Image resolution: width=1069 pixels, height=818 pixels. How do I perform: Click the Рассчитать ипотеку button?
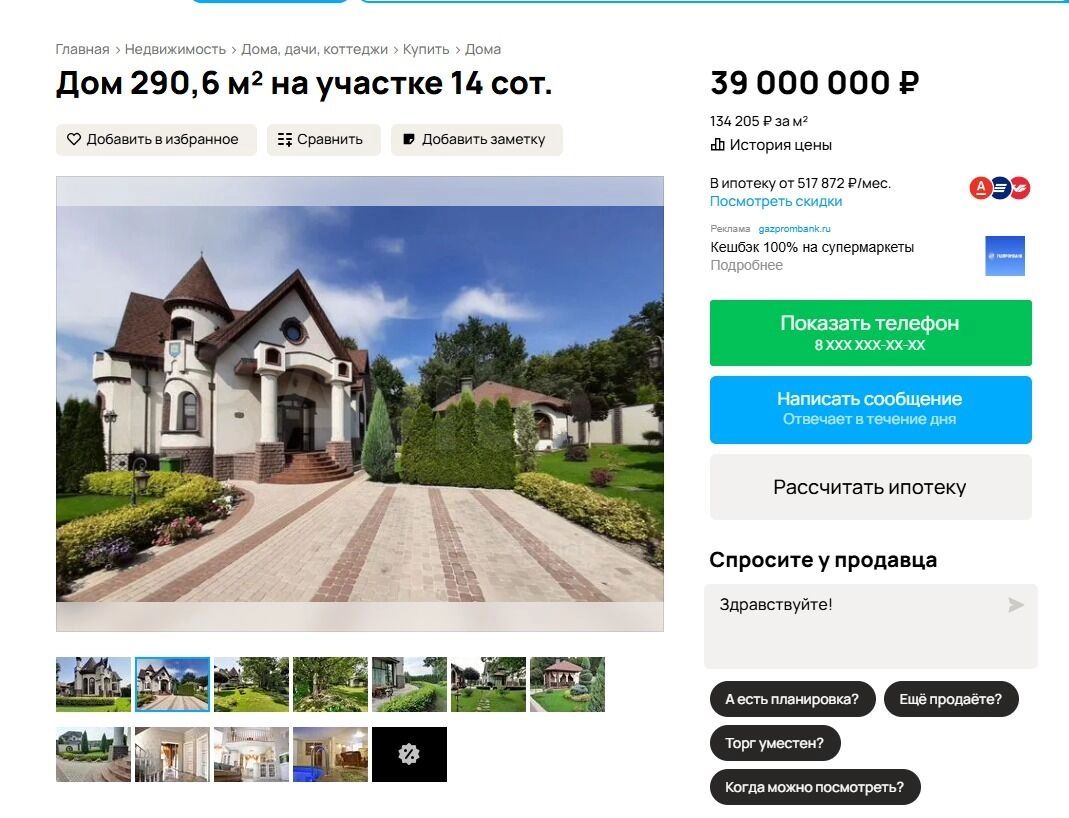871,487
